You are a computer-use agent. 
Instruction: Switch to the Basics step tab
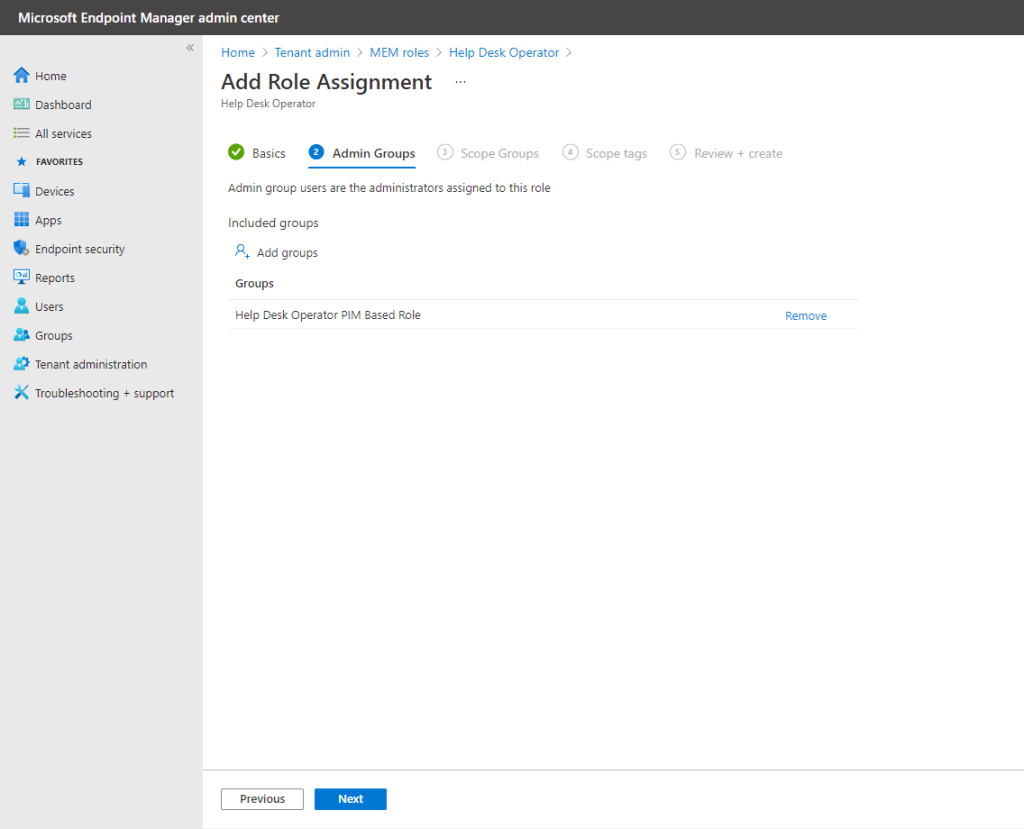point(257,153)
